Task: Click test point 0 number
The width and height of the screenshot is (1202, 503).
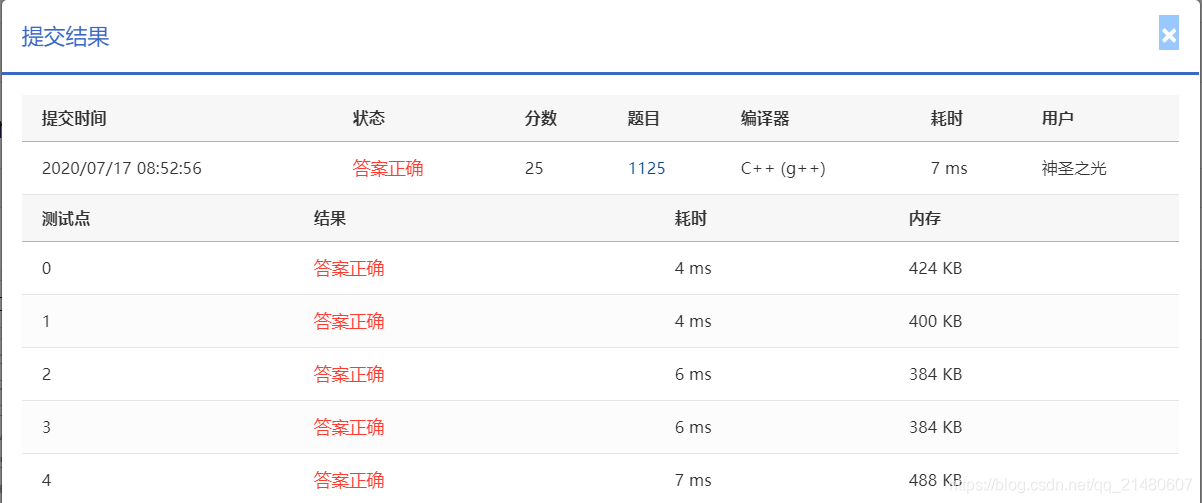Action: (x=47, y=268)
